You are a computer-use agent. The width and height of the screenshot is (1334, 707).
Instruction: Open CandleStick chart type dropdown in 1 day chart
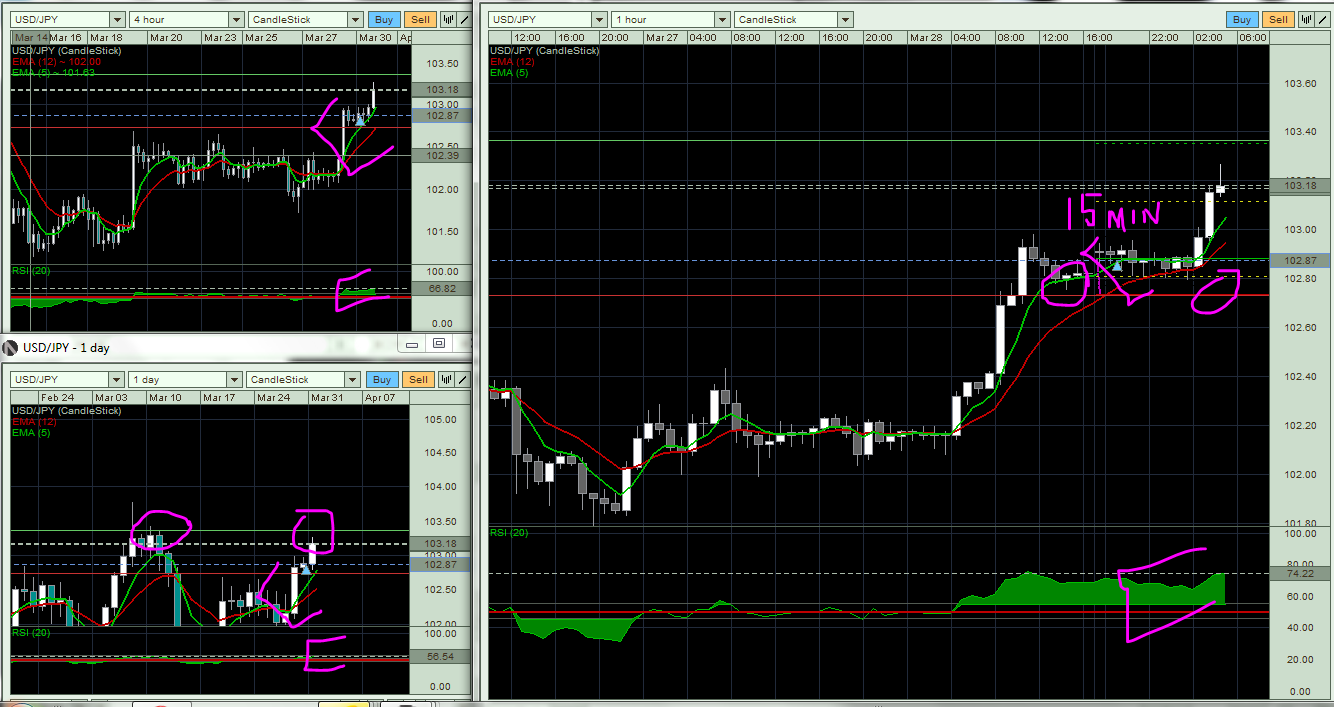pos(353,379)
